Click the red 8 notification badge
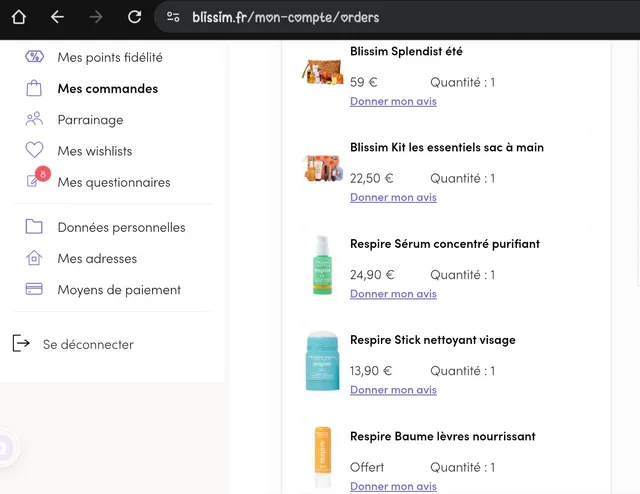 click(43, 174)
